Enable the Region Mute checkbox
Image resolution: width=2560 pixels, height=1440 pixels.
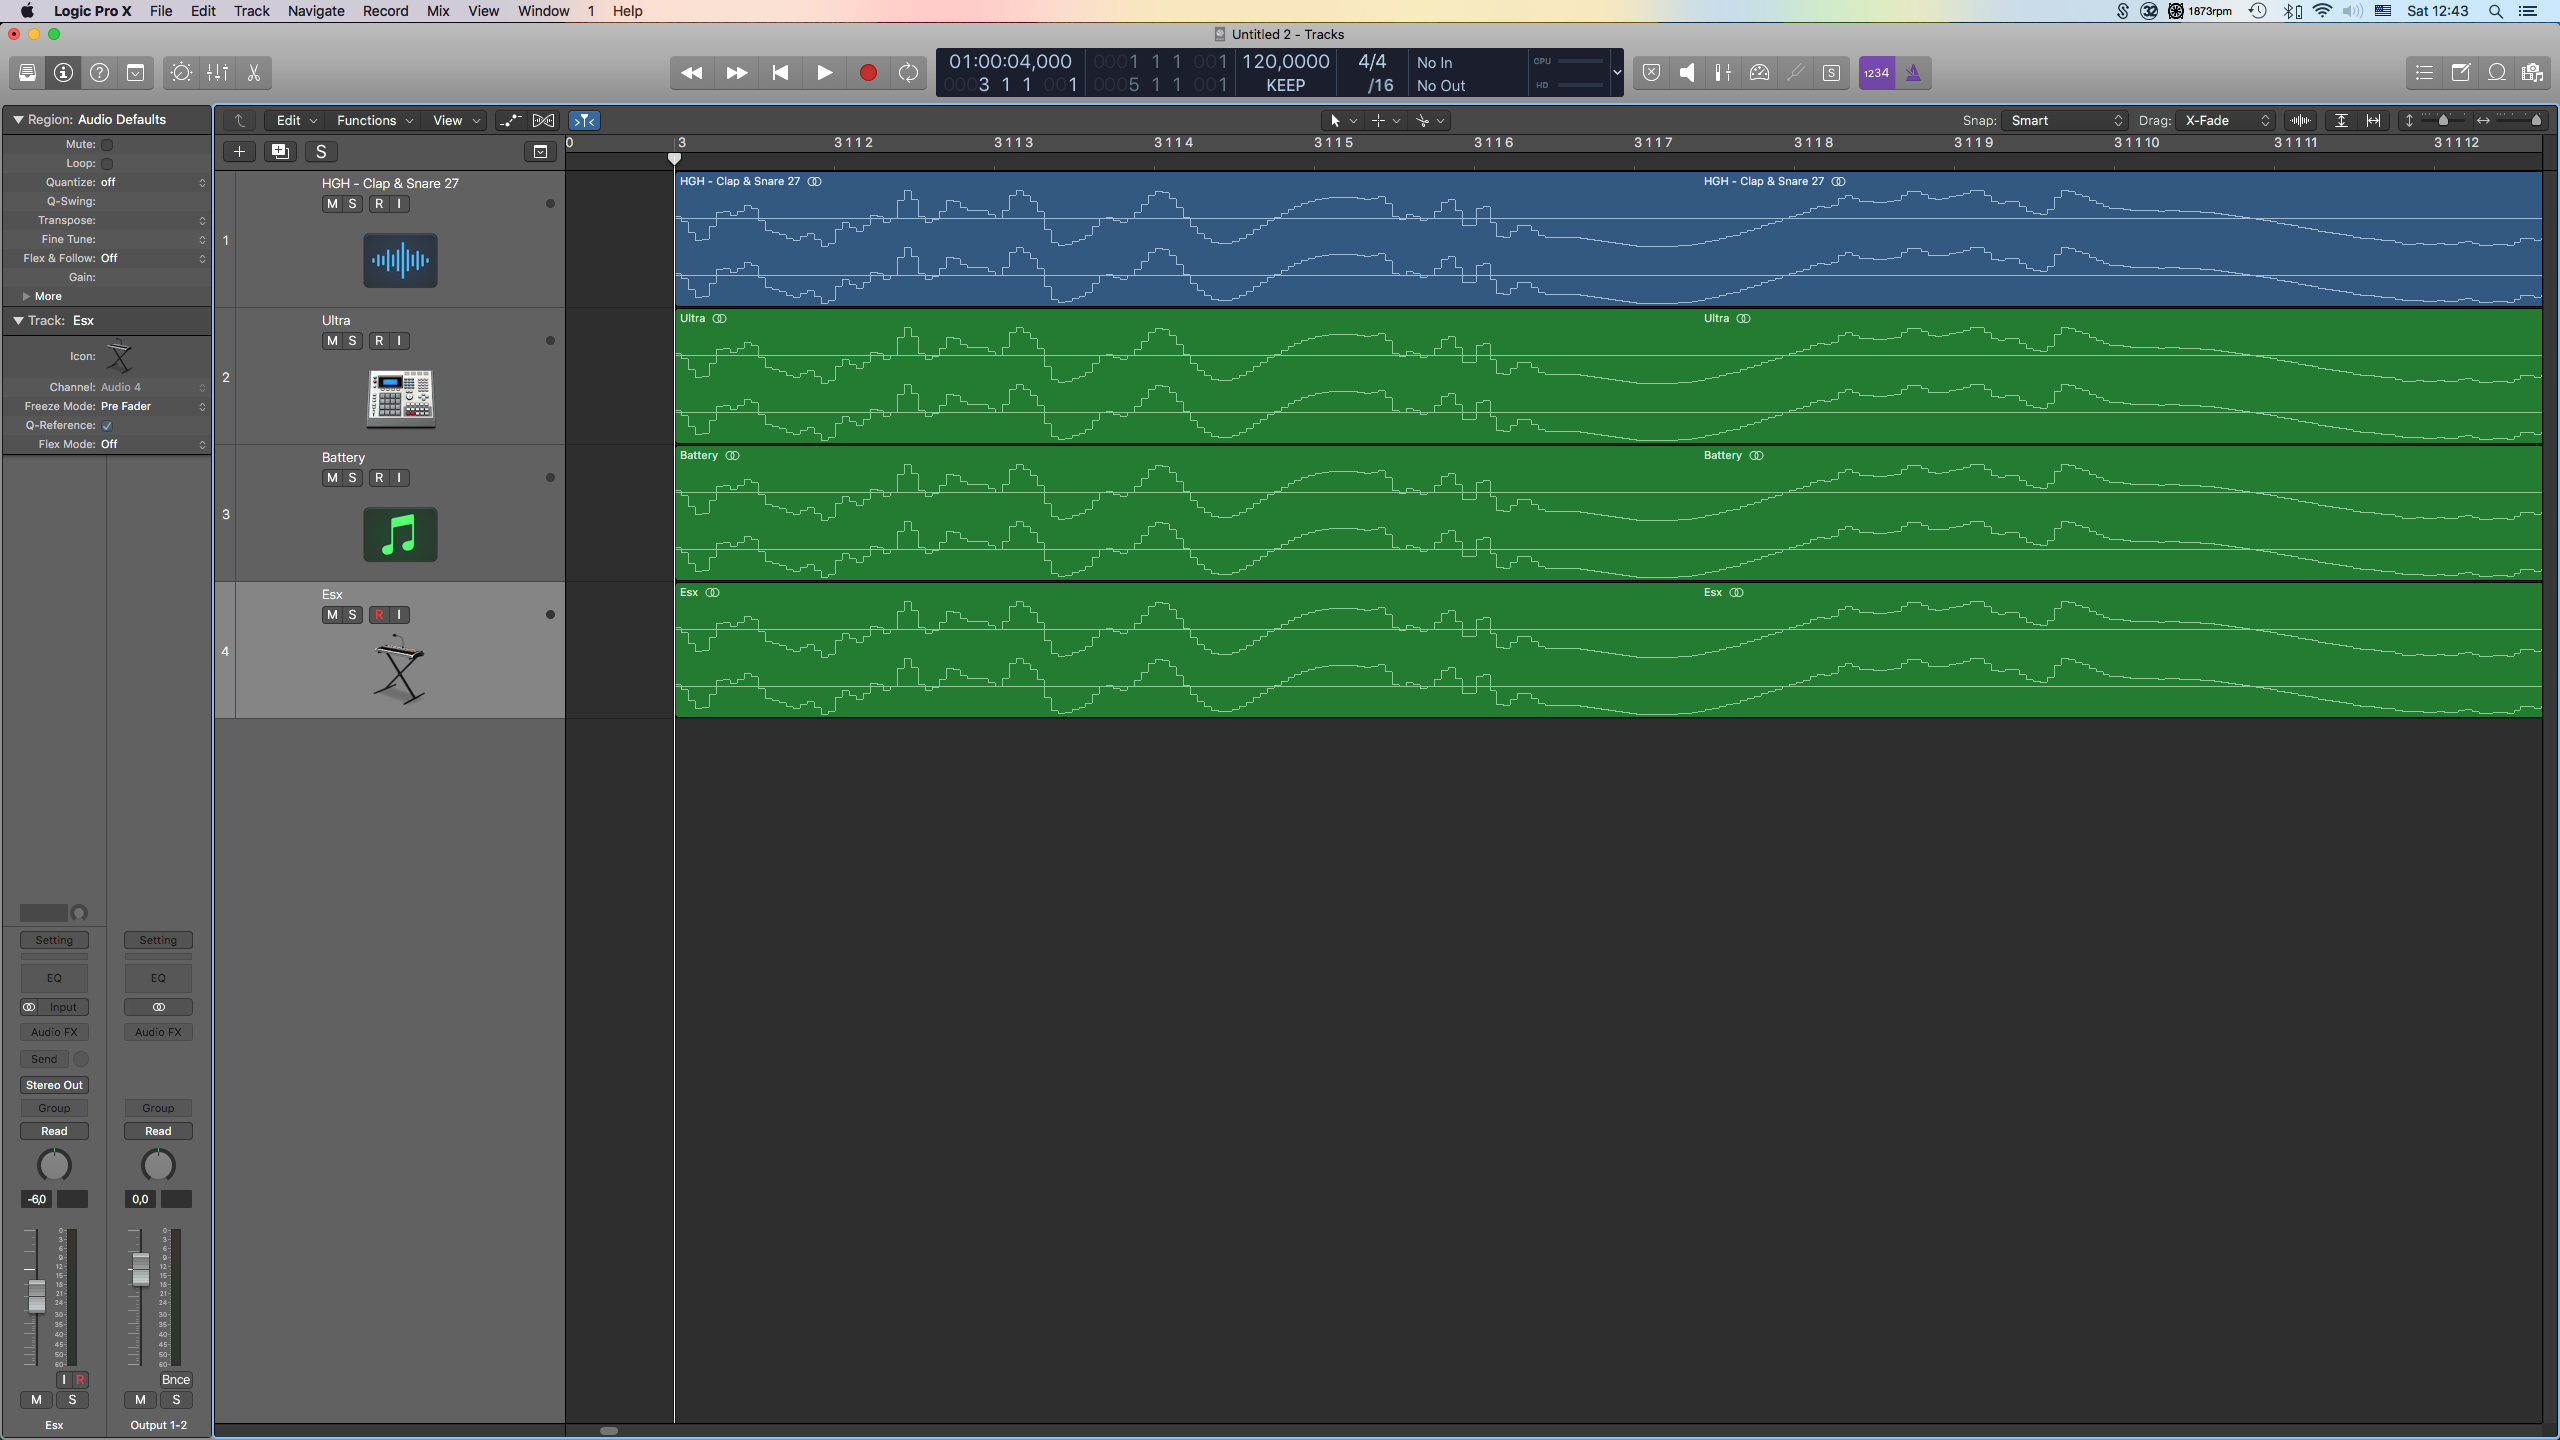click(107, 145)
